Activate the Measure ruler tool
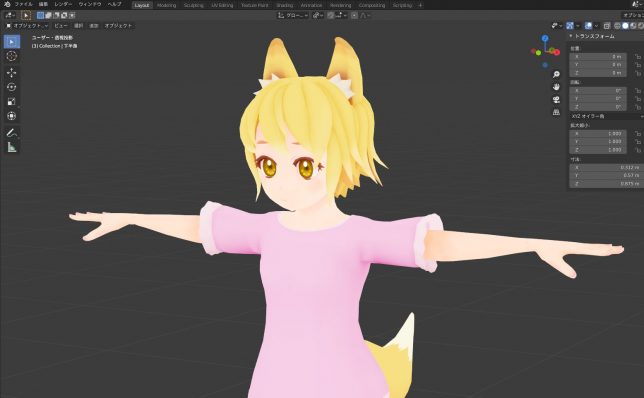This screenshot has height=398, width=644. 12,147
